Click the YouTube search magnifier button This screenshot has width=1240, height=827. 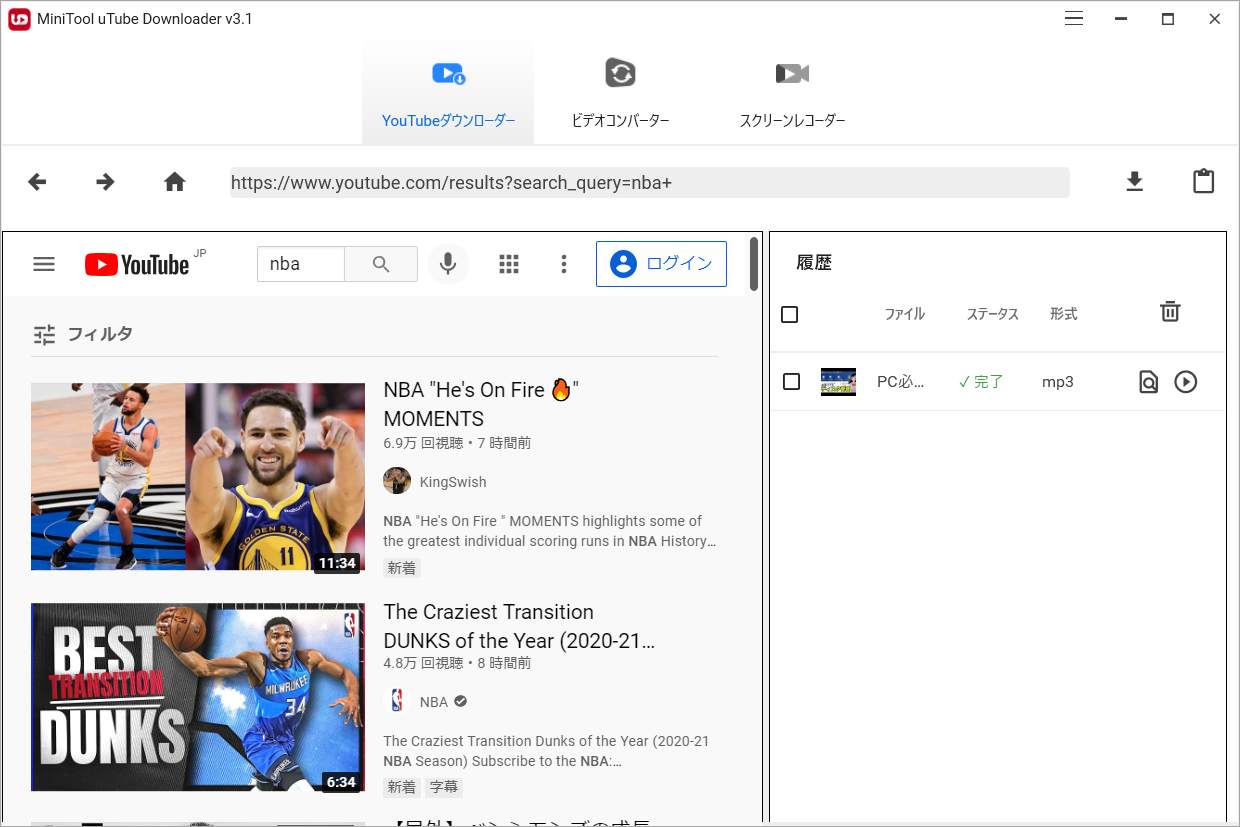(x=381, y=264)
